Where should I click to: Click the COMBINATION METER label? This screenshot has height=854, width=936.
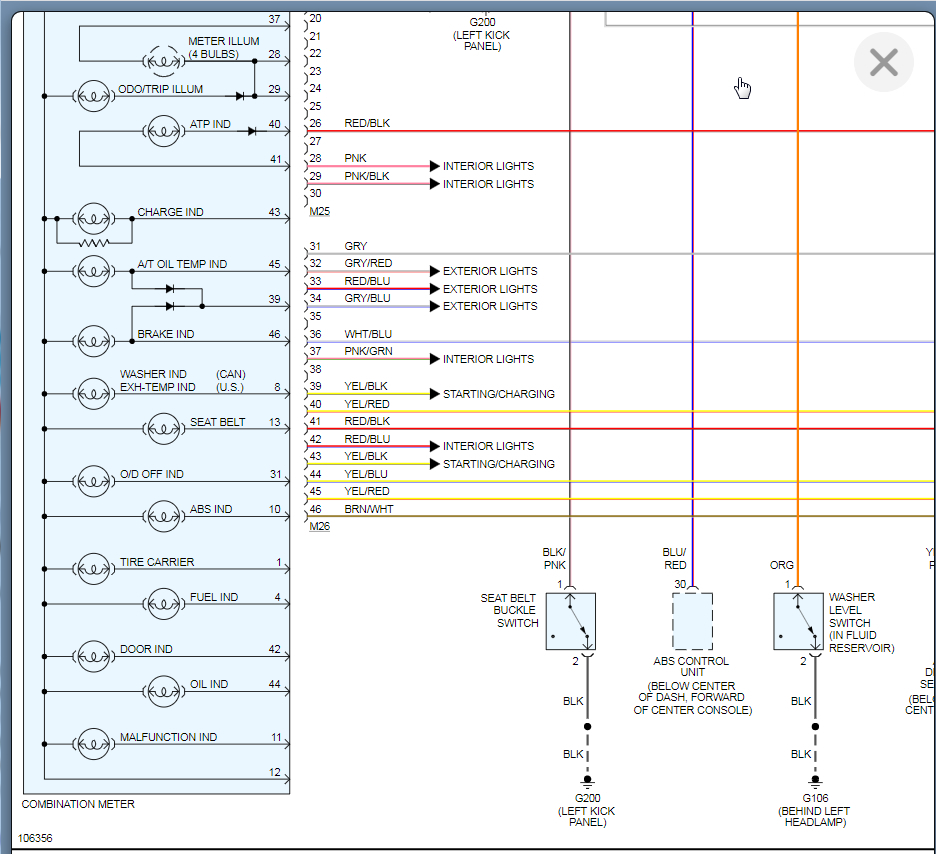point(78,804)
